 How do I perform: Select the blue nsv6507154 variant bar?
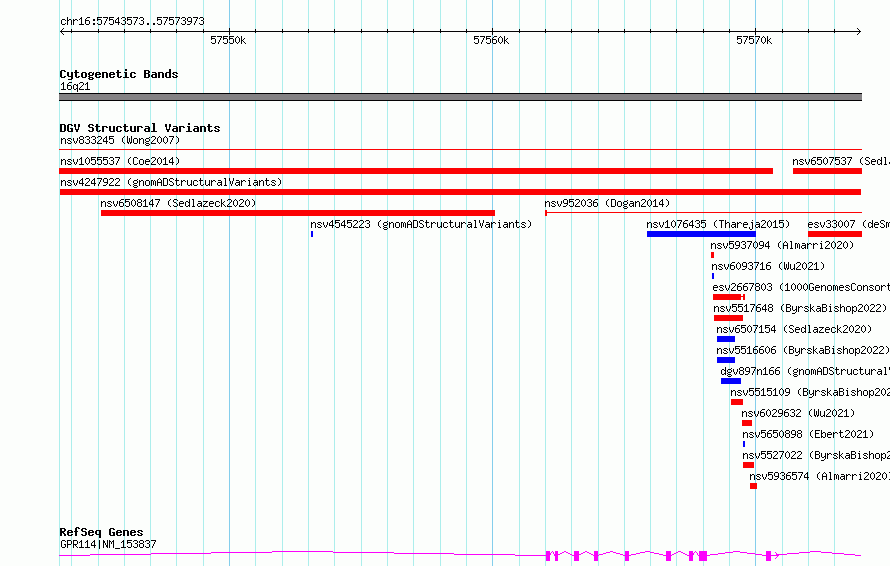tap(726, 339)
